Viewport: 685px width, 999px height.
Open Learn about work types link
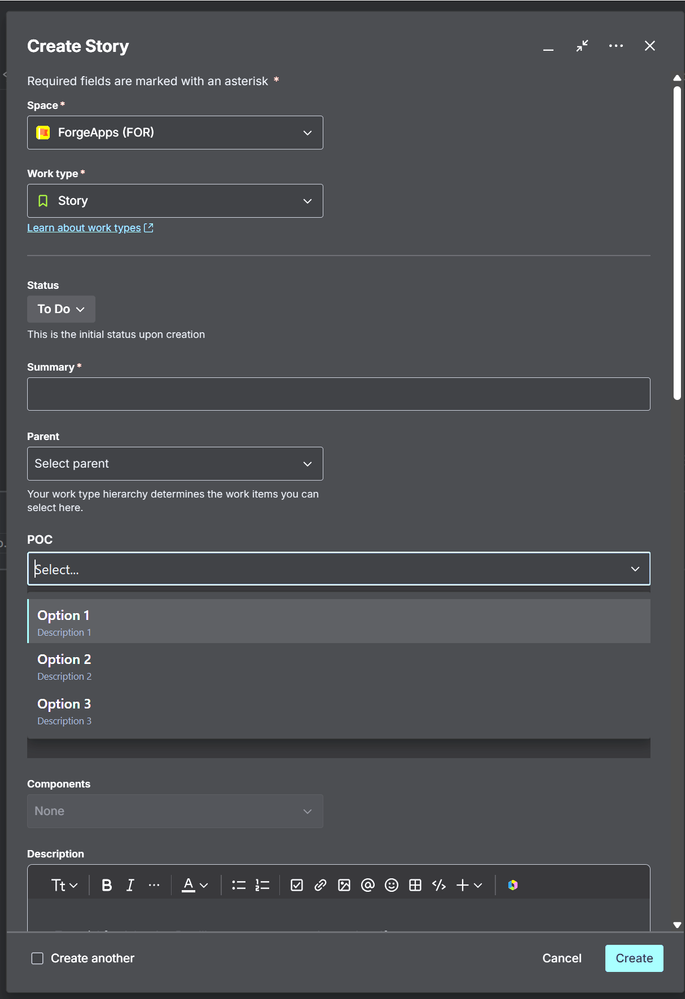84,227
